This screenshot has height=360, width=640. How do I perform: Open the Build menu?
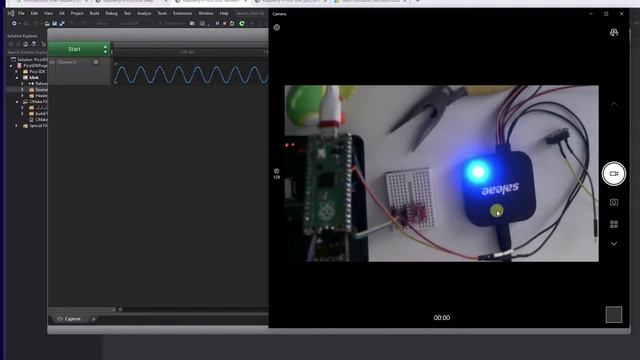(x=94, y=13)
